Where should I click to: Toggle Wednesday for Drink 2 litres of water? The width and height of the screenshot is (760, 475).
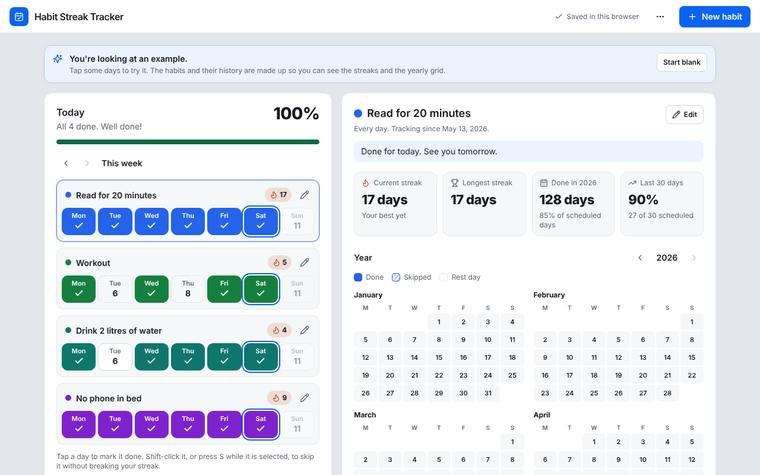tap(152, 357)
